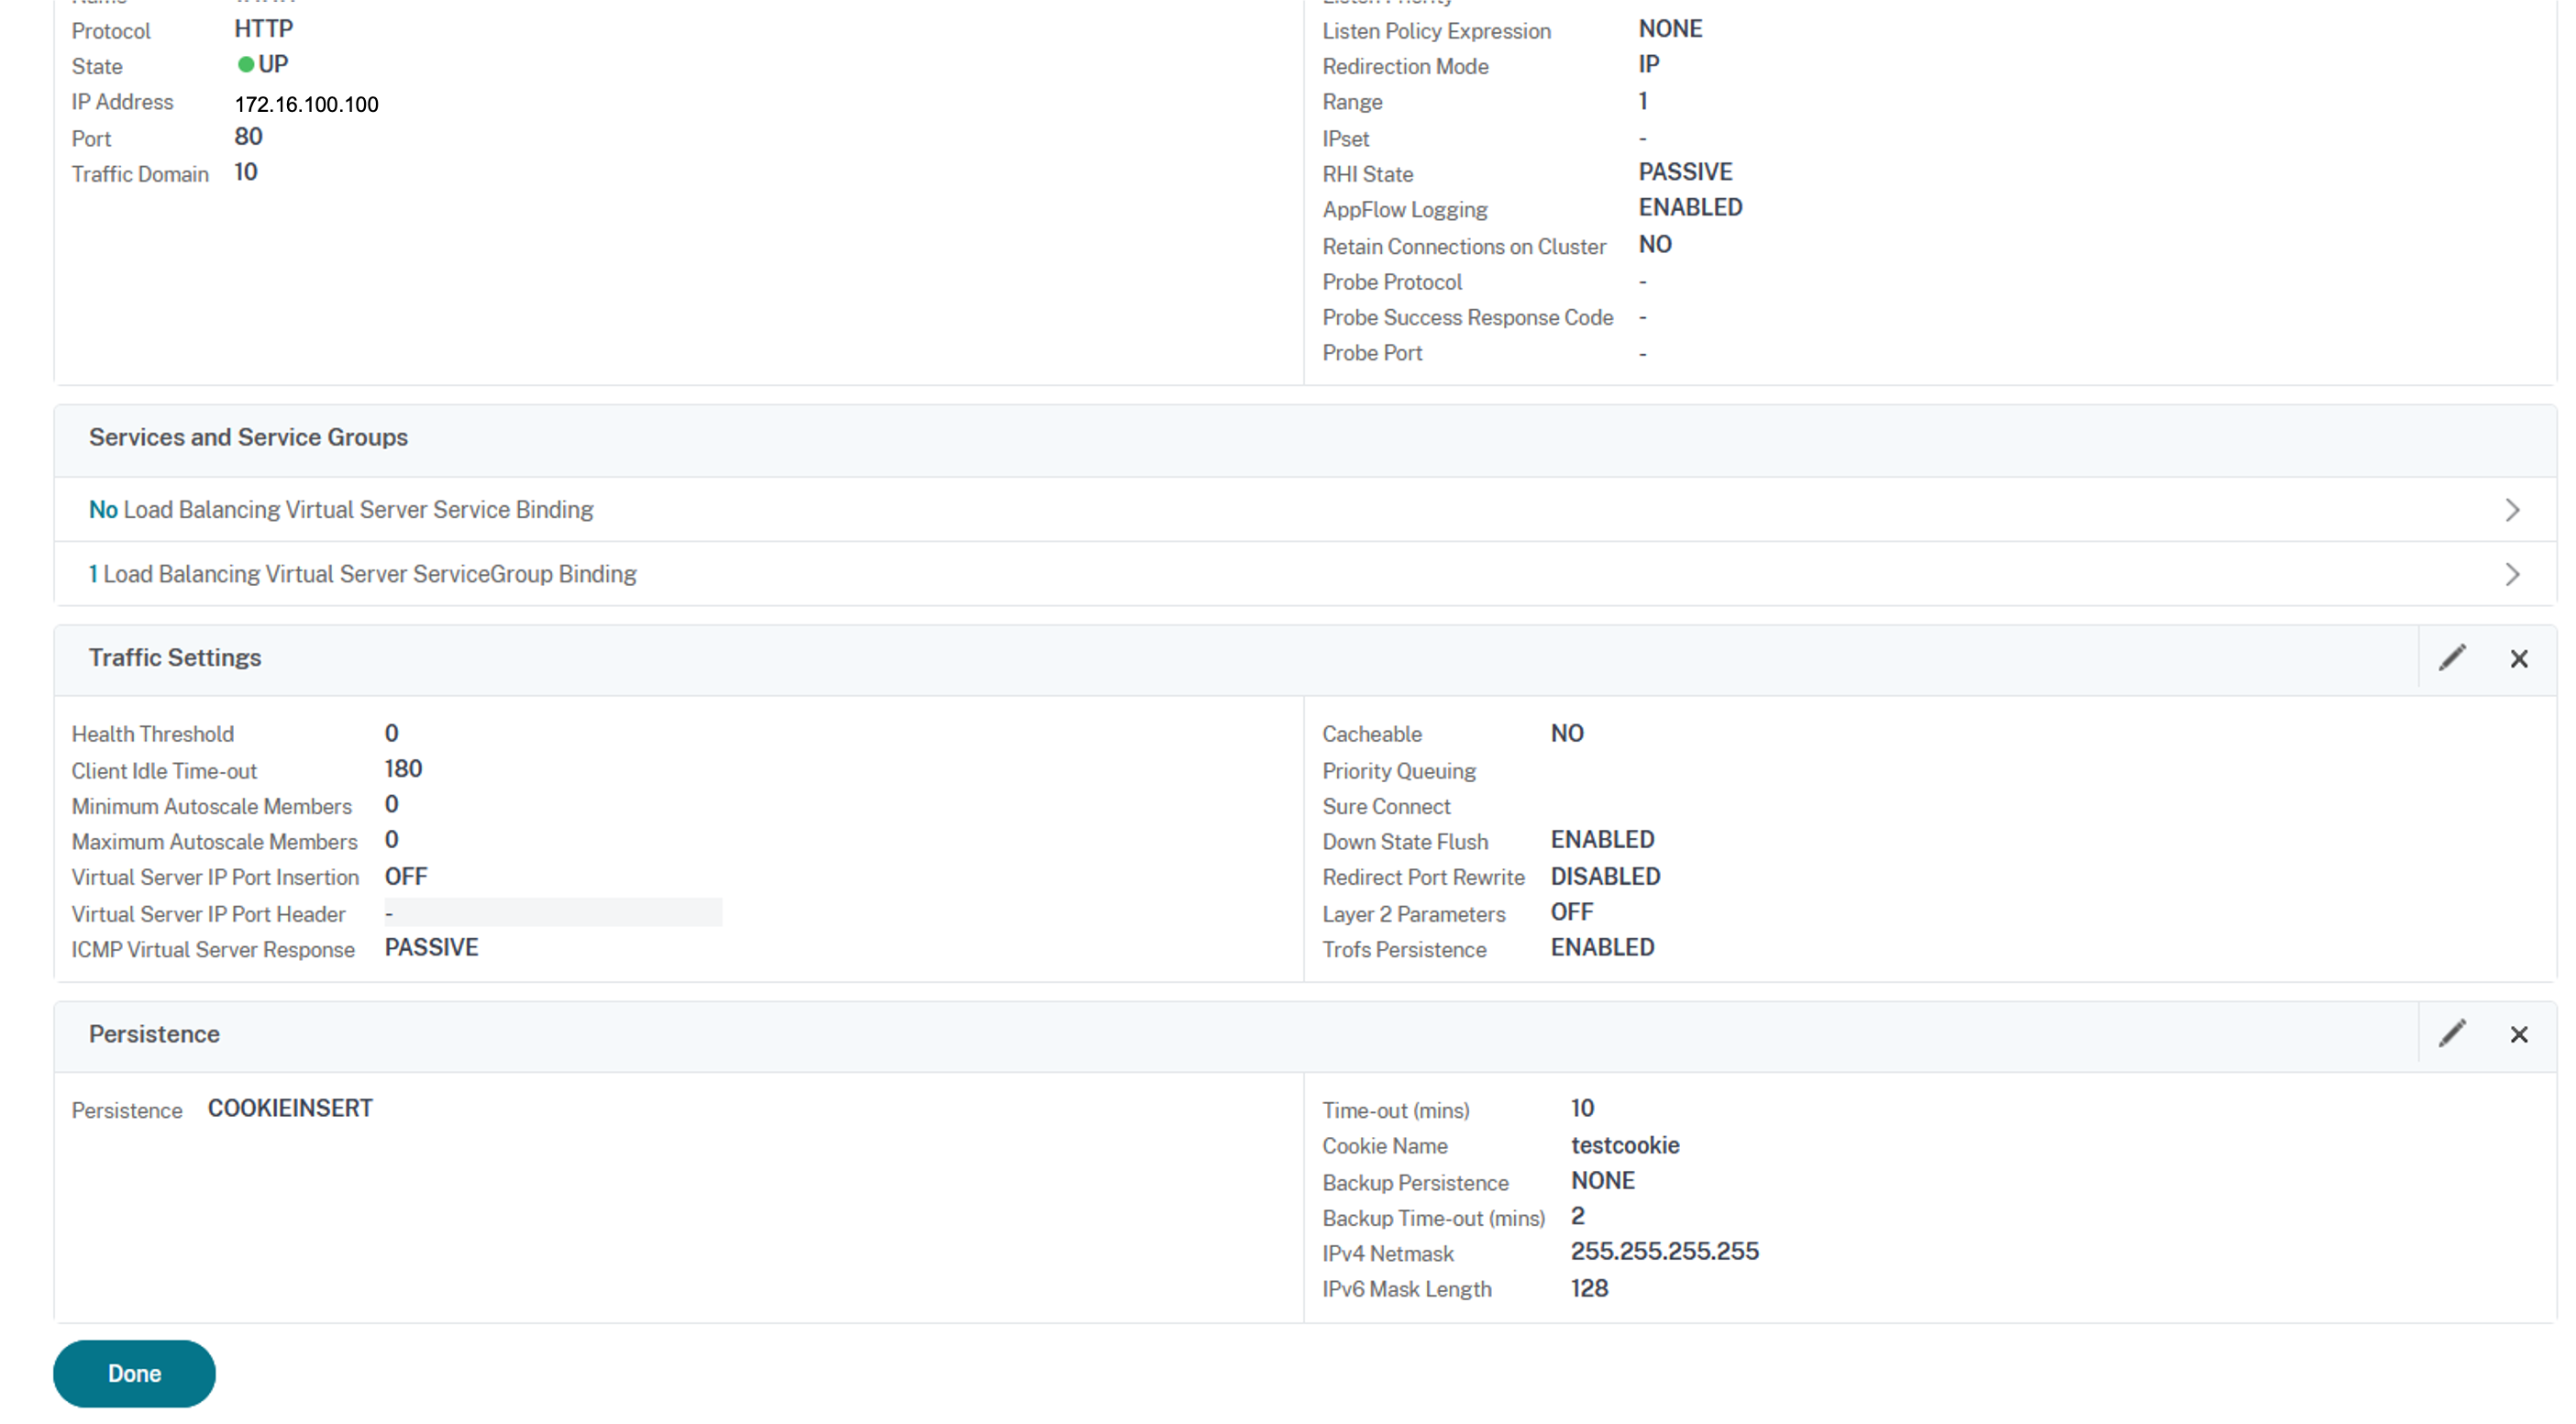Click the IPv4 Netmask 255.255.255.255 value
This screenshot has height=1424, width=2576.
pyautogui.click(x=1664, y=1251)
